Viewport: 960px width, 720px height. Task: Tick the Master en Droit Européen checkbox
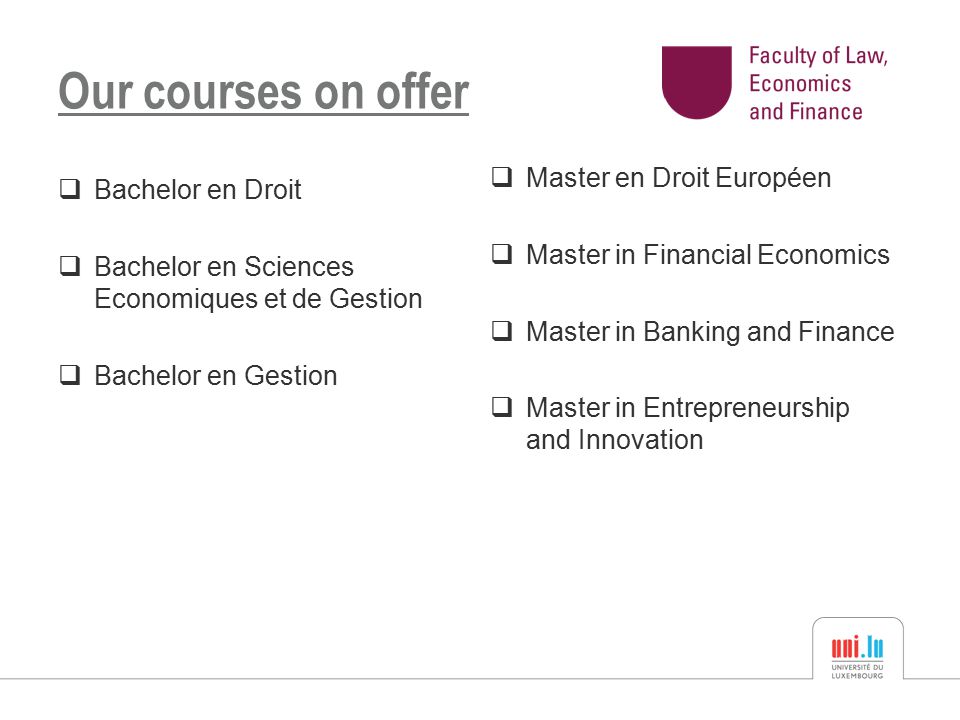502,177
